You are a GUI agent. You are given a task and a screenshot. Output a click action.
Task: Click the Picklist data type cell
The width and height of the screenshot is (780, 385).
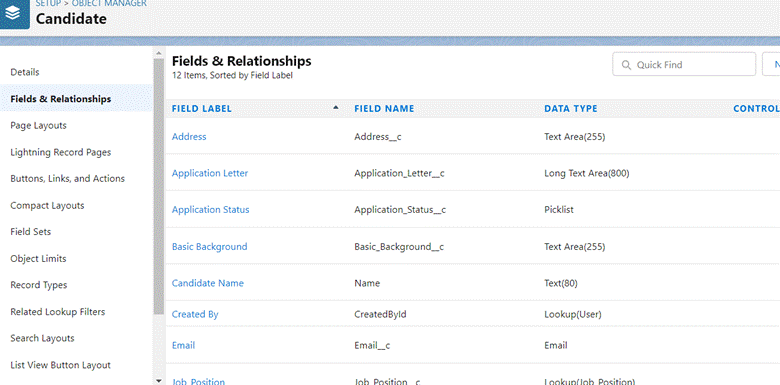(559, 210)
